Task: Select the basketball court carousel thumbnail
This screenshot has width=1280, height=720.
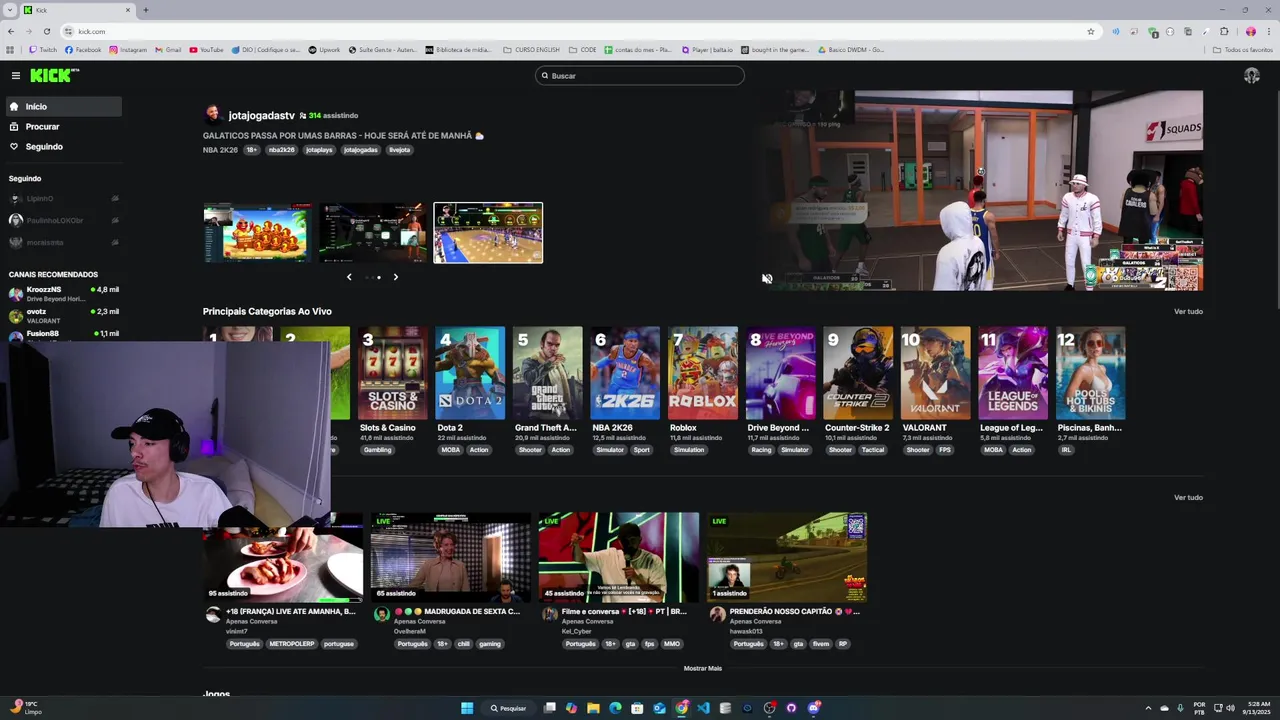Action: 488,233
